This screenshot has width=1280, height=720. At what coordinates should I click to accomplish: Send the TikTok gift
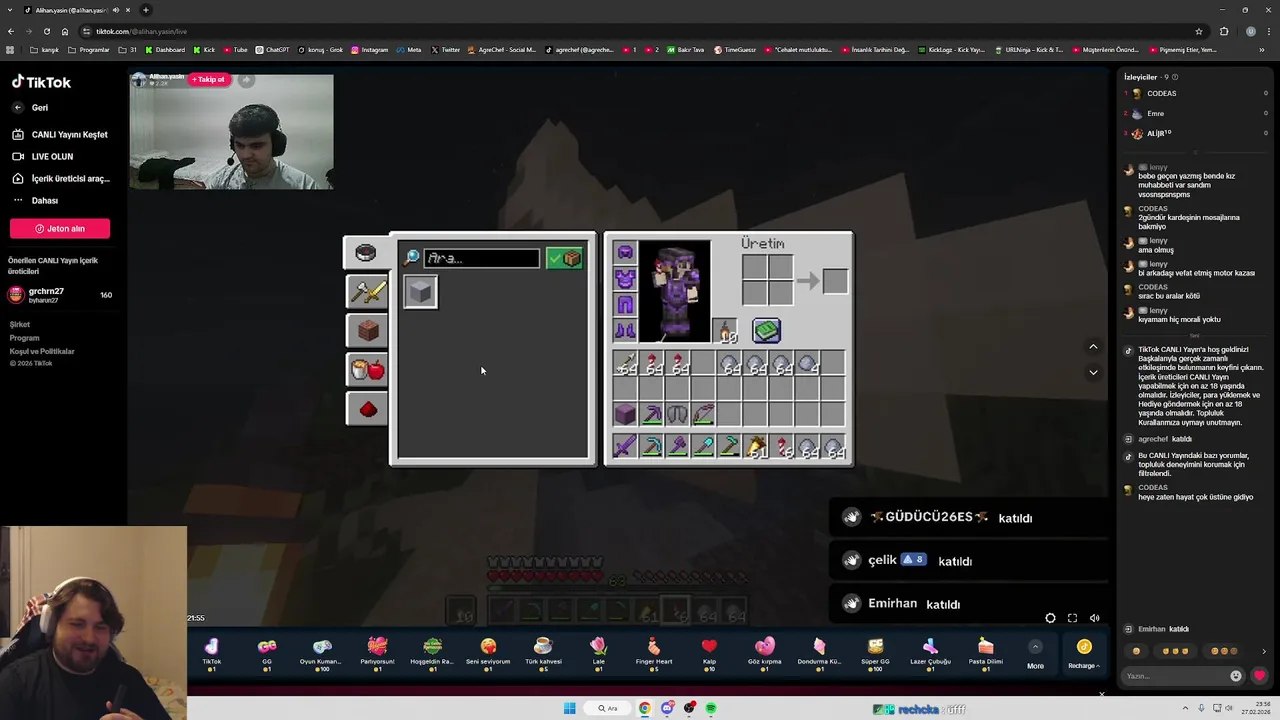[212, 653]
